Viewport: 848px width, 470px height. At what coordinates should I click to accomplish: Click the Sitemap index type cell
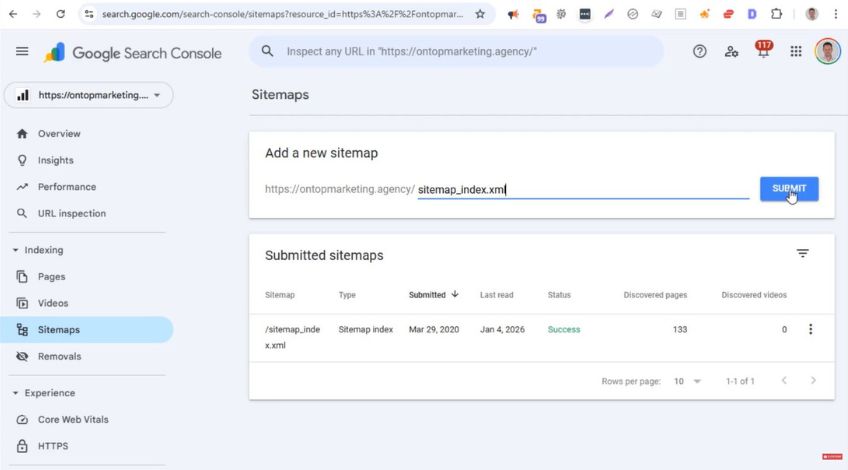coord(366,329)
